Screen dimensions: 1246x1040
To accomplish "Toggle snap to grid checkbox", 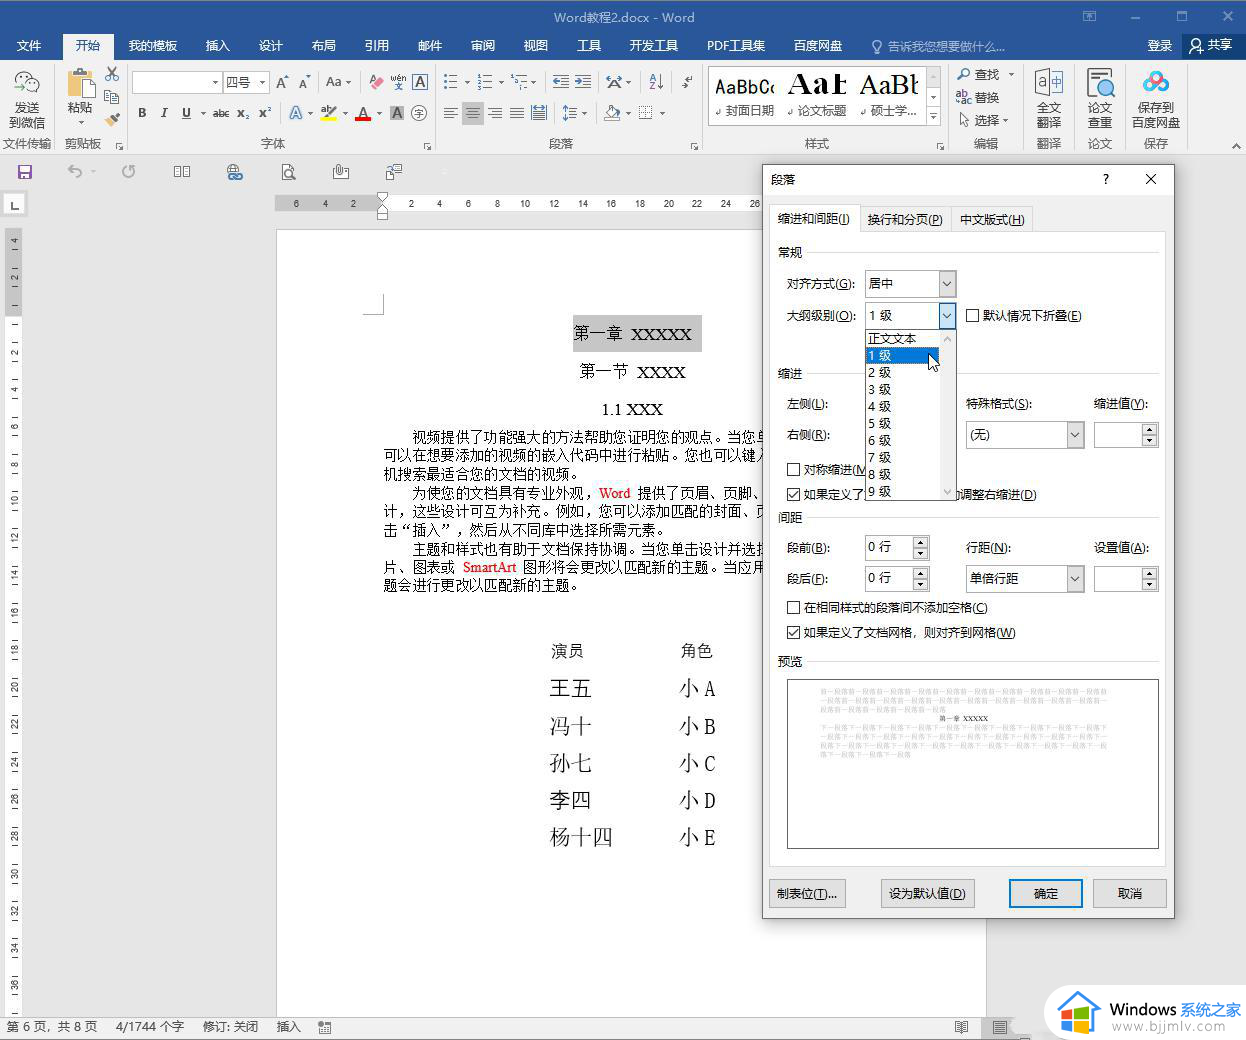I will click(x=793, y=632).
